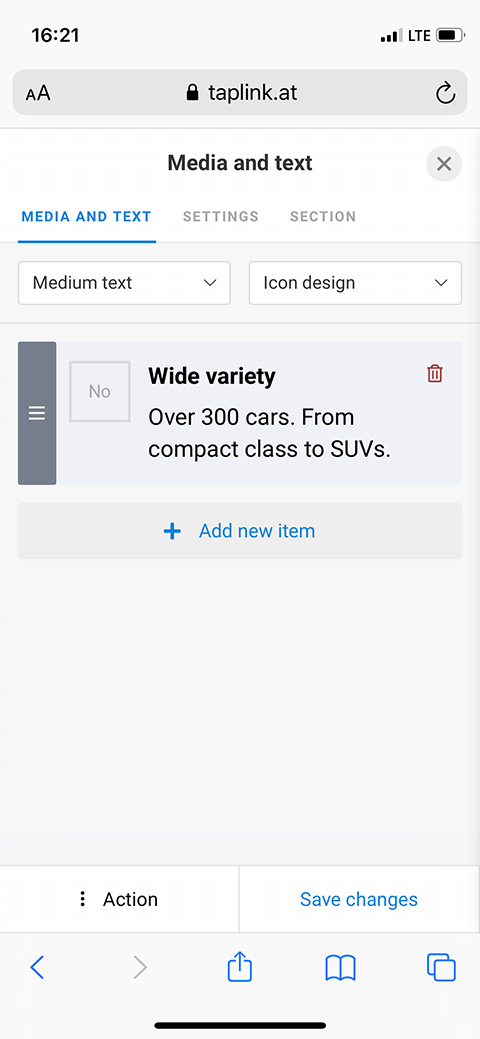Go back with the Safari back arrow

37,967
